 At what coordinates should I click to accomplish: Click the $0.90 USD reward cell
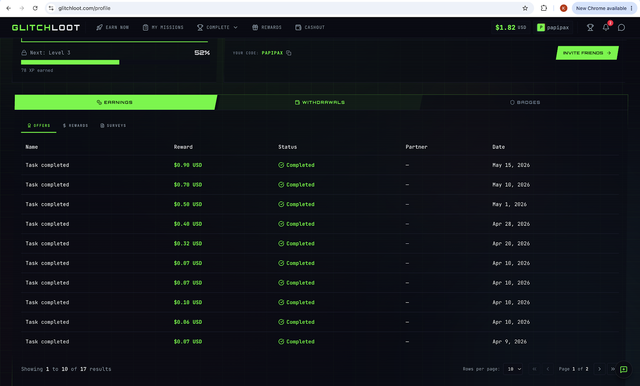click(188, 165)
